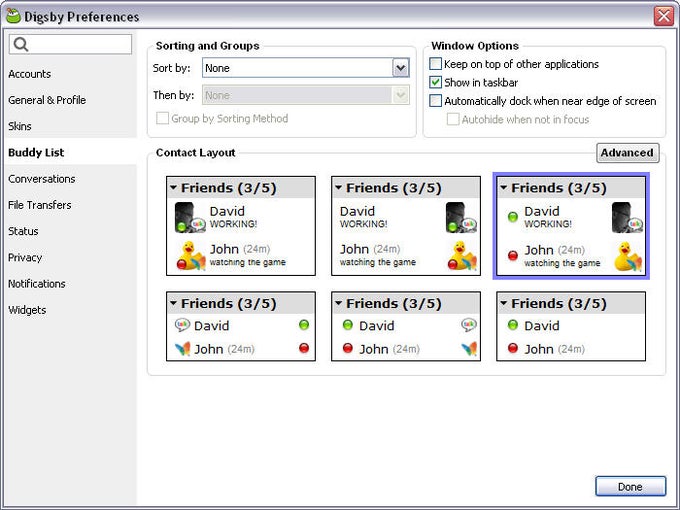Click the Digsby frog icon in title bar
The height and width of the screenshot is (510, 680).
coord(13,16)
